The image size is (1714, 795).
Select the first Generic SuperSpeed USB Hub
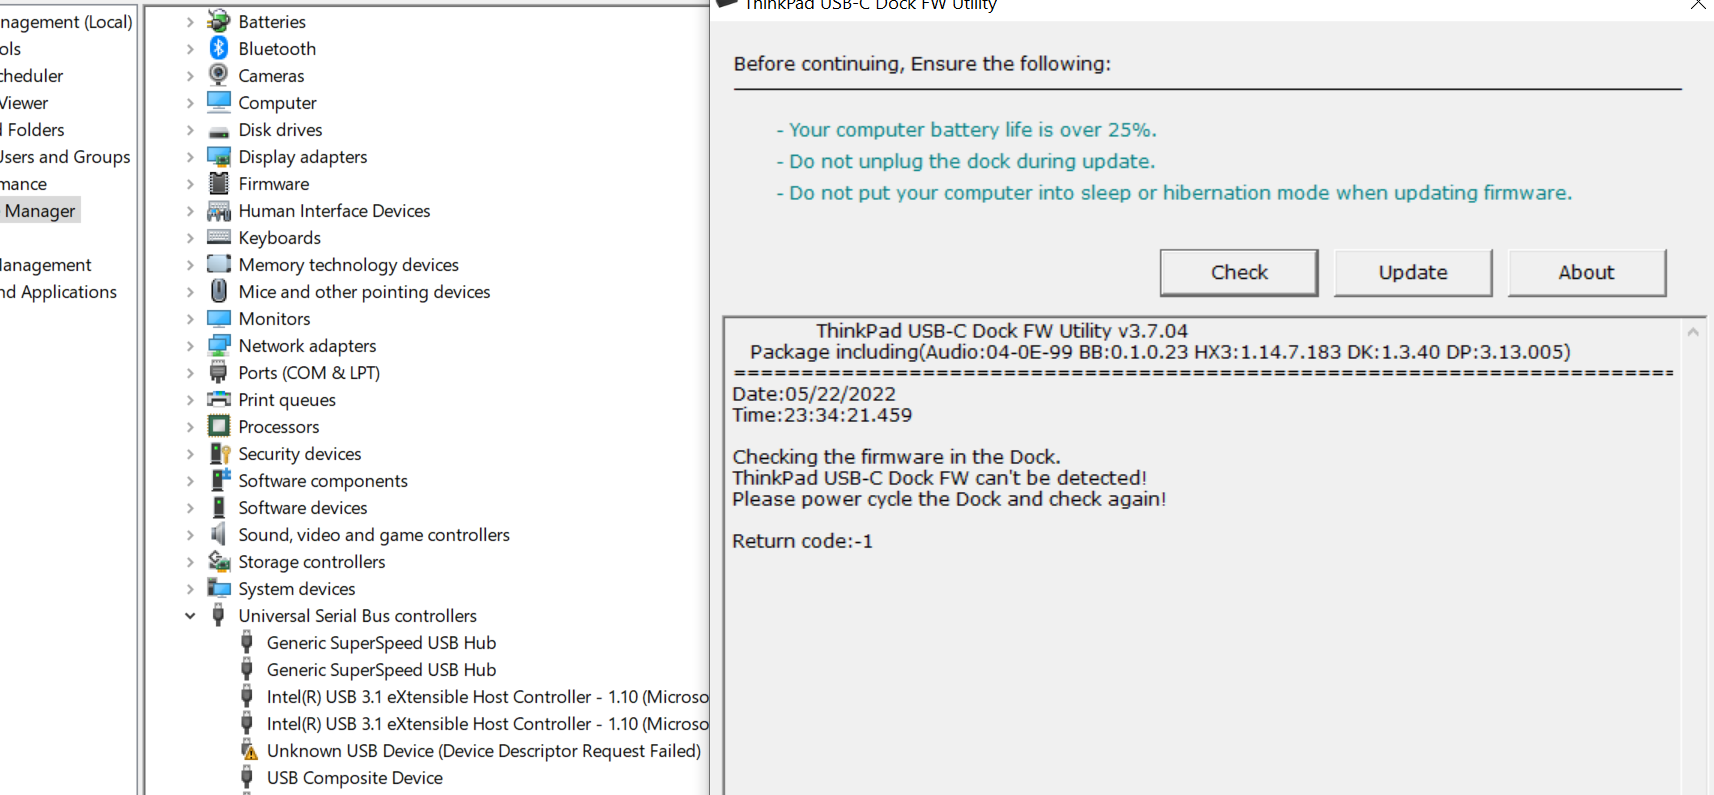pos(381,643)
